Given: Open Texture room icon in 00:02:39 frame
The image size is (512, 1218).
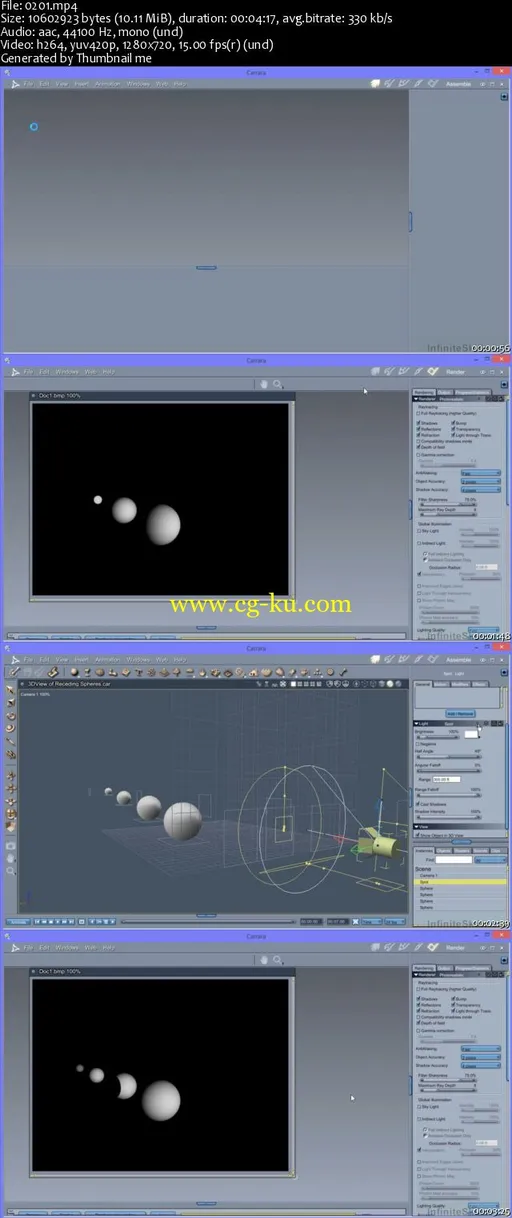Looking at the screenshot, I should coord(418,660).
